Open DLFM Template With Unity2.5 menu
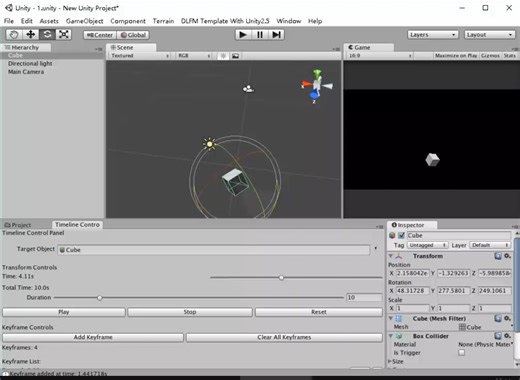 [x=225, y=21]
